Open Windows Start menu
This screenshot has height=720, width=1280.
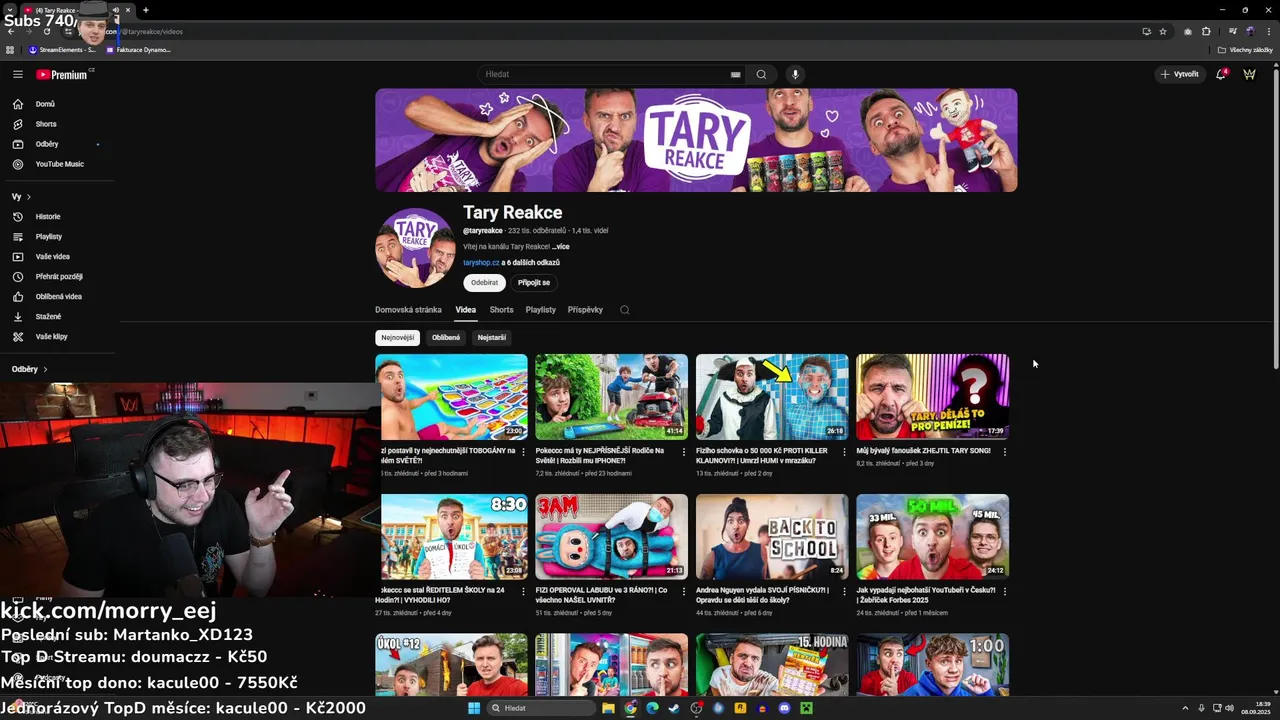[474, 708]
